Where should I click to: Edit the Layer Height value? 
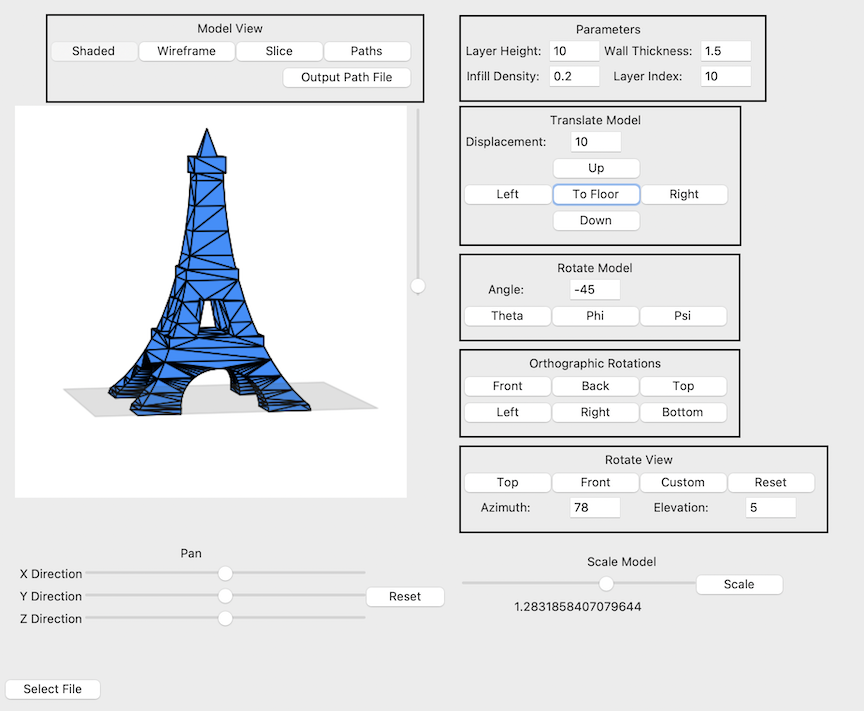[x=574, y=50]
